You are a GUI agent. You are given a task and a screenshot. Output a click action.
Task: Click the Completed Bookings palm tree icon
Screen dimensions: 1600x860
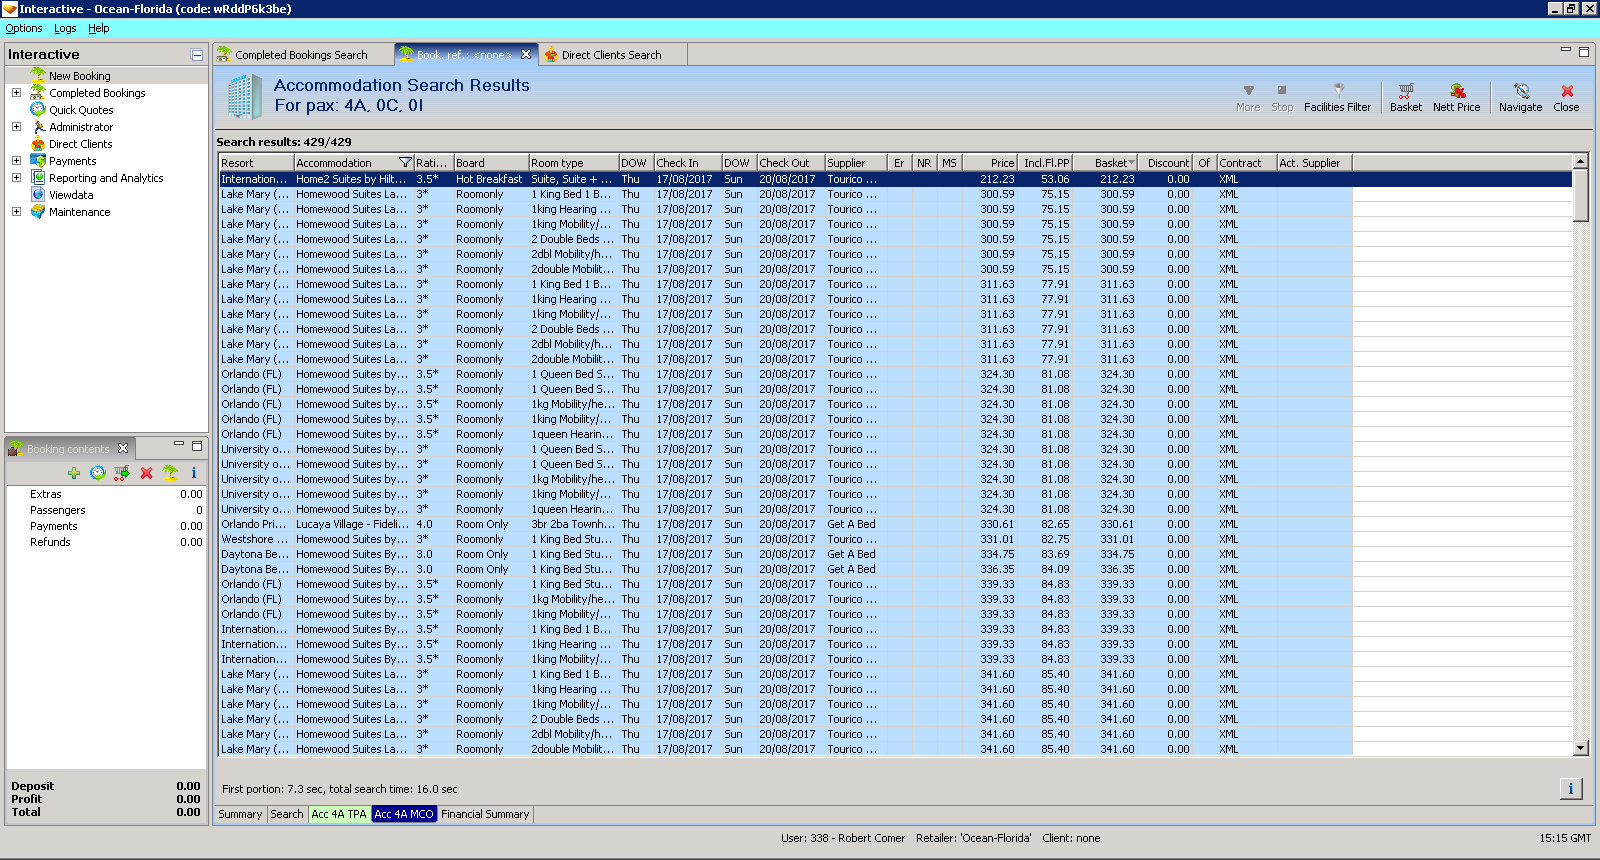pos(38,92)
